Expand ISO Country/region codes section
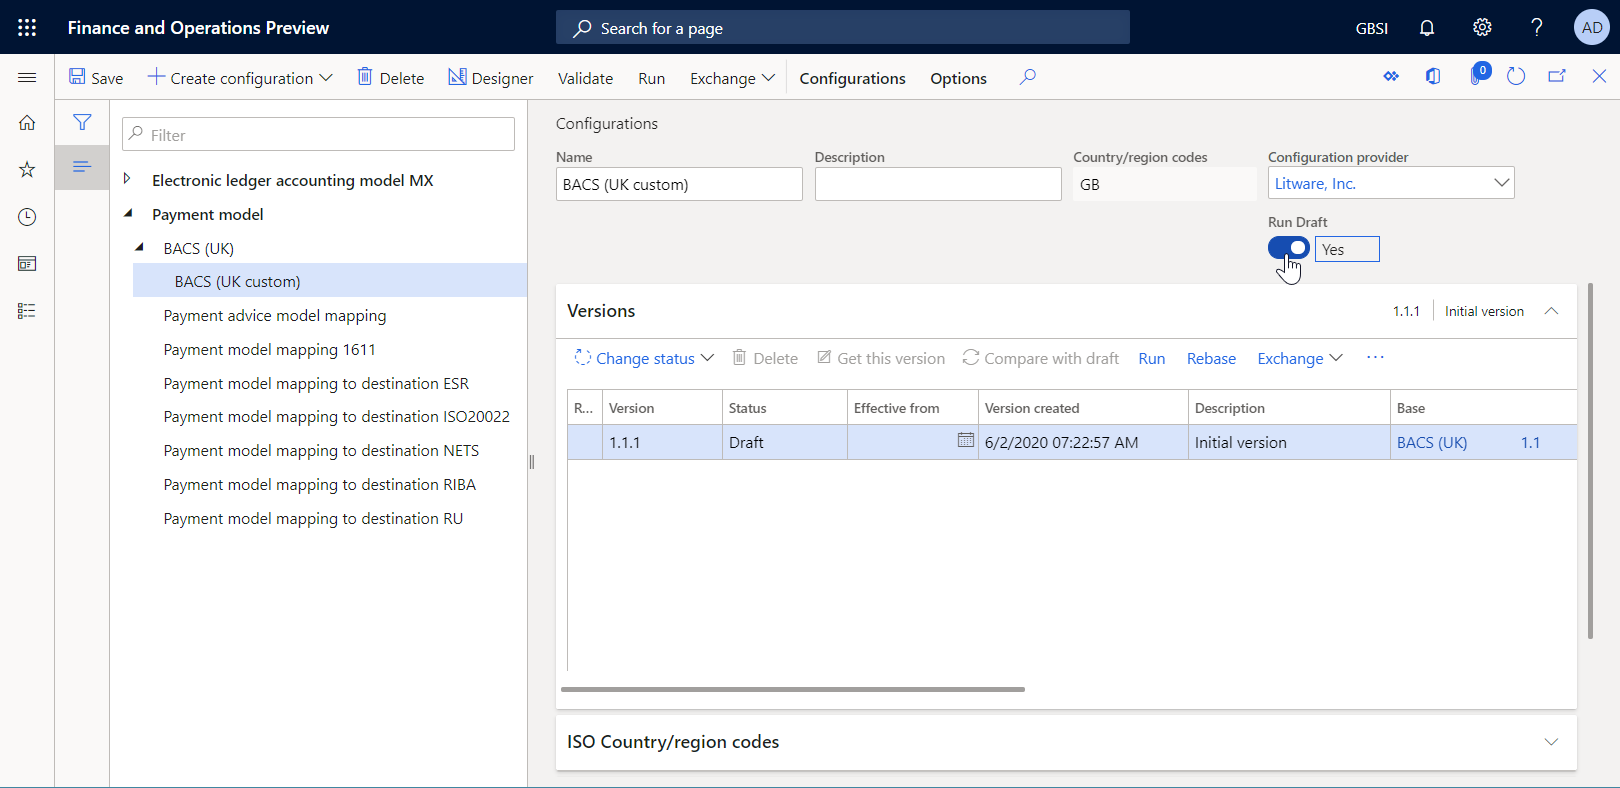1620x788 pixels. pos(1551,742)
